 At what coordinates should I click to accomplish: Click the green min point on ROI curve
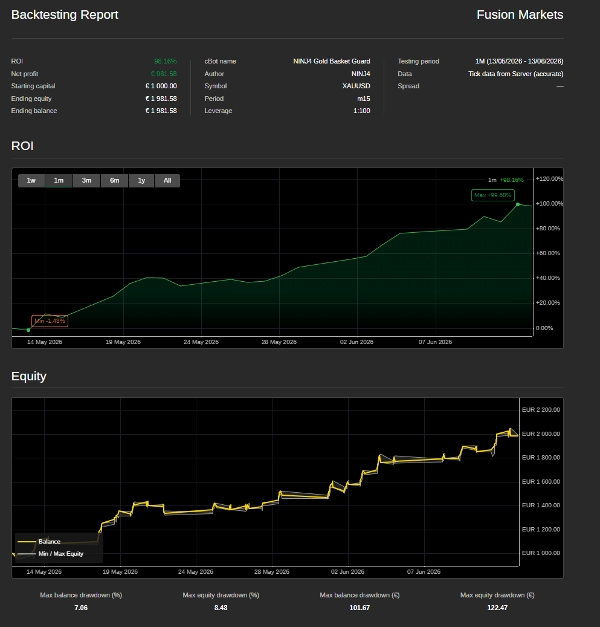[x=28, y=330]
